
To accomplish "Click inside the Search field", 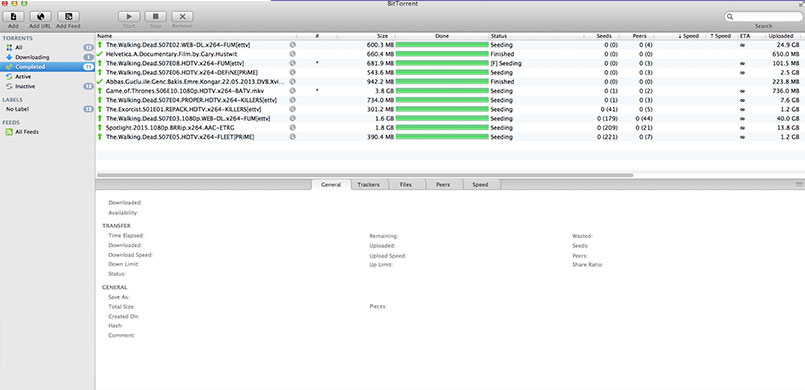I will 763,17.
